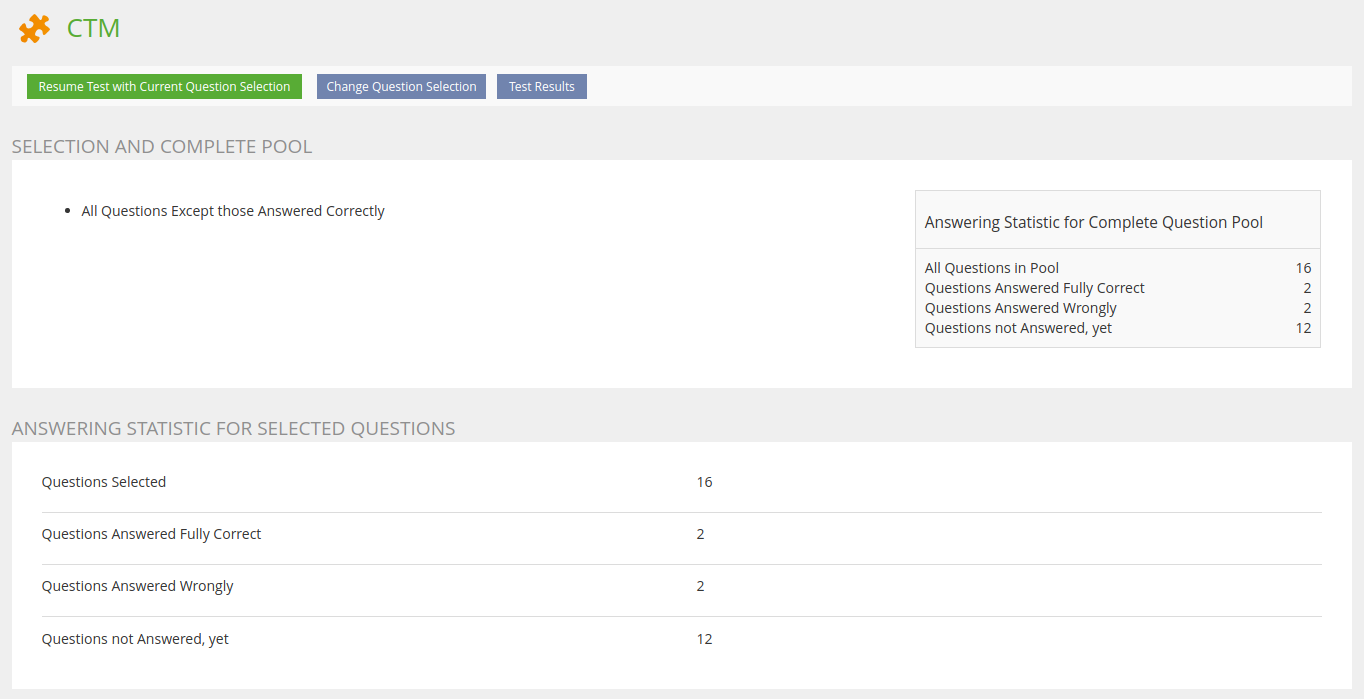Viewport: 1364px width, 699px height.
Task: Click 'Answering Statistic for Selected Questions' heading
Action: pos(233,429)
